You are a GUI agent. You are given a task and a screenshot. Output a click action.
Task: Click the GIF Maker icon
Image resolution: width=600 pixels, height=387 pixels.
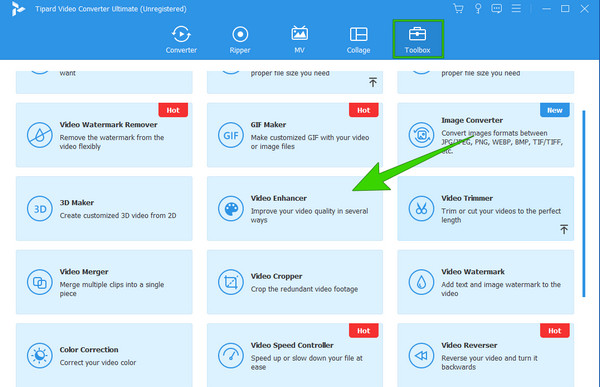(x=231, y=135)
